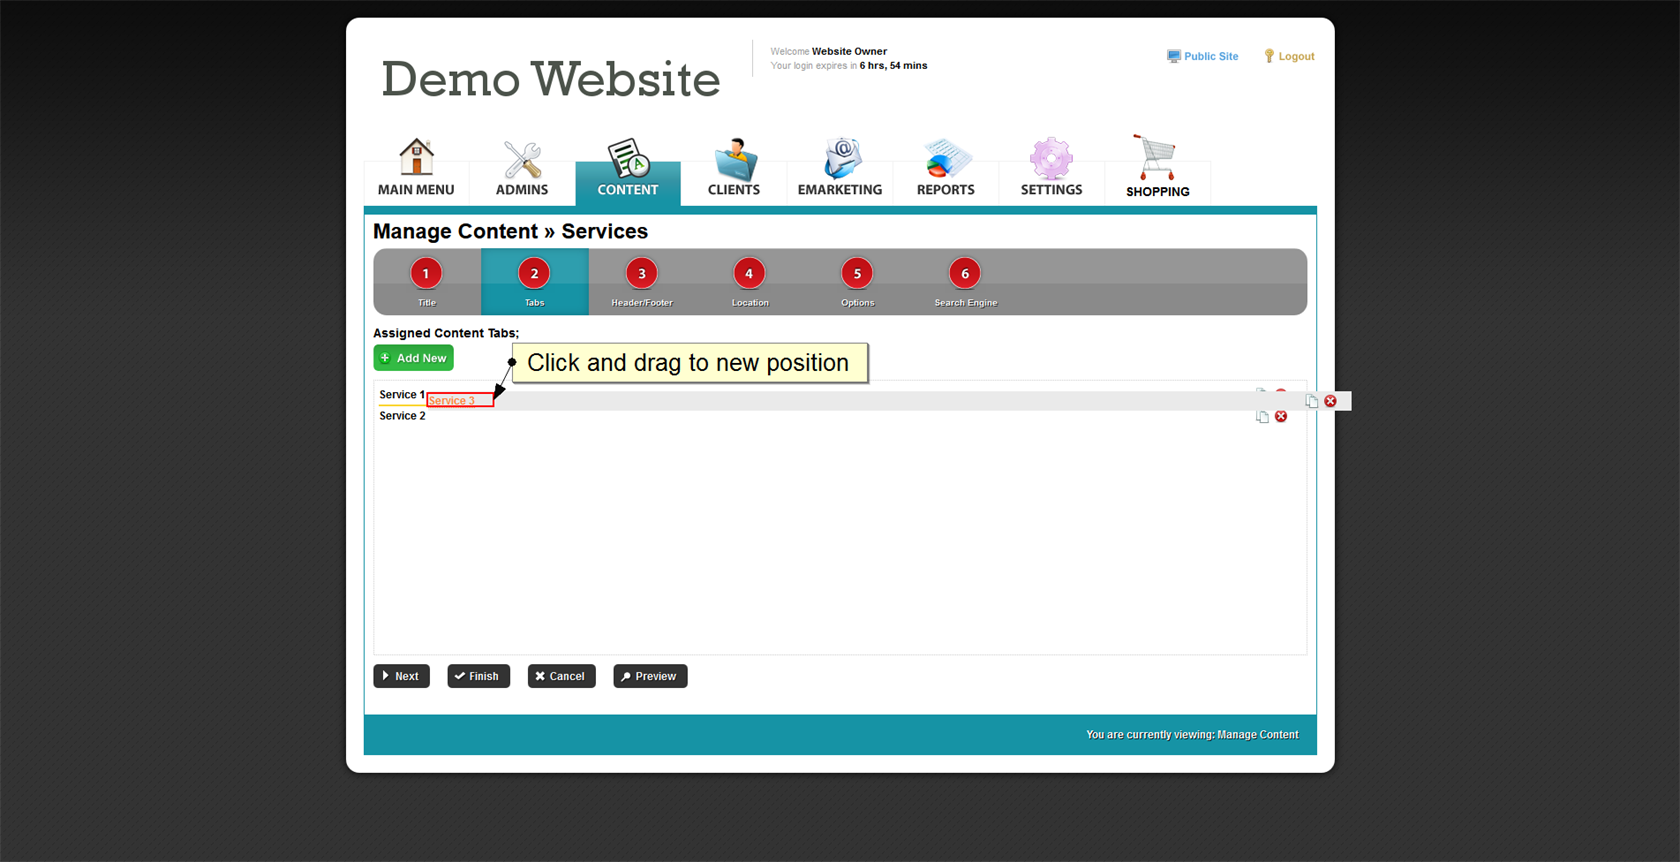Switch to step 6 Search Engine
This screenshot has width=1680, height=862.
pos(965,281)
